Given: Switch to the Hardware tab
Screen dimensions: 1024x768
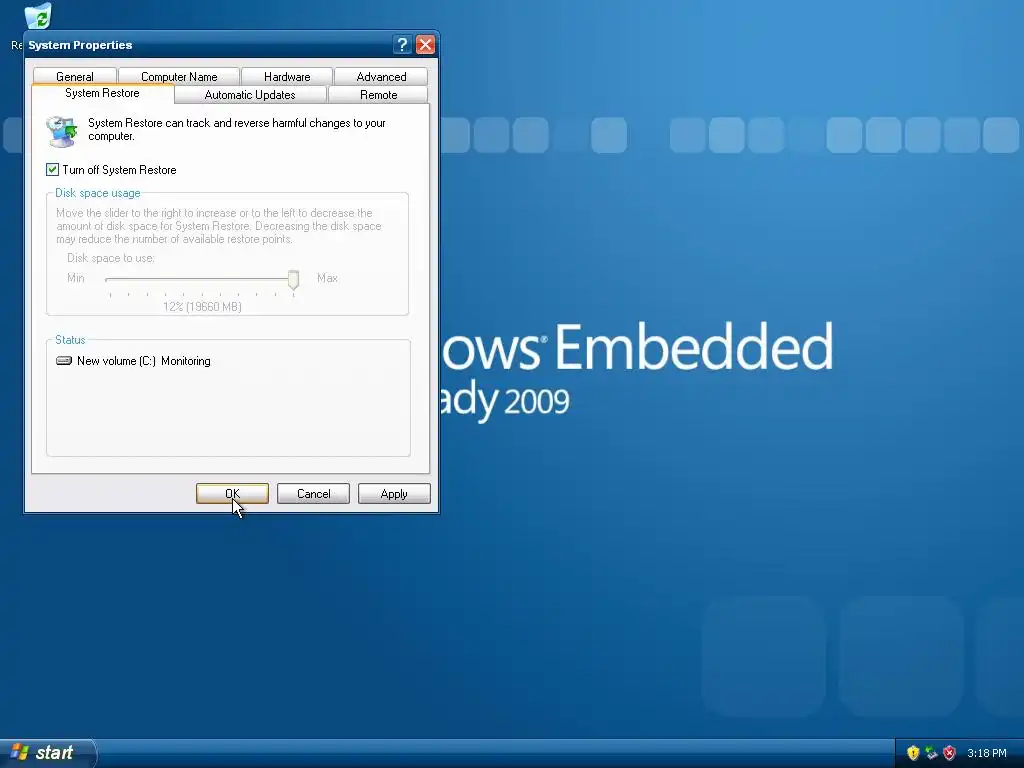Looking at the screenshot, I should click(x=287, y=76).
